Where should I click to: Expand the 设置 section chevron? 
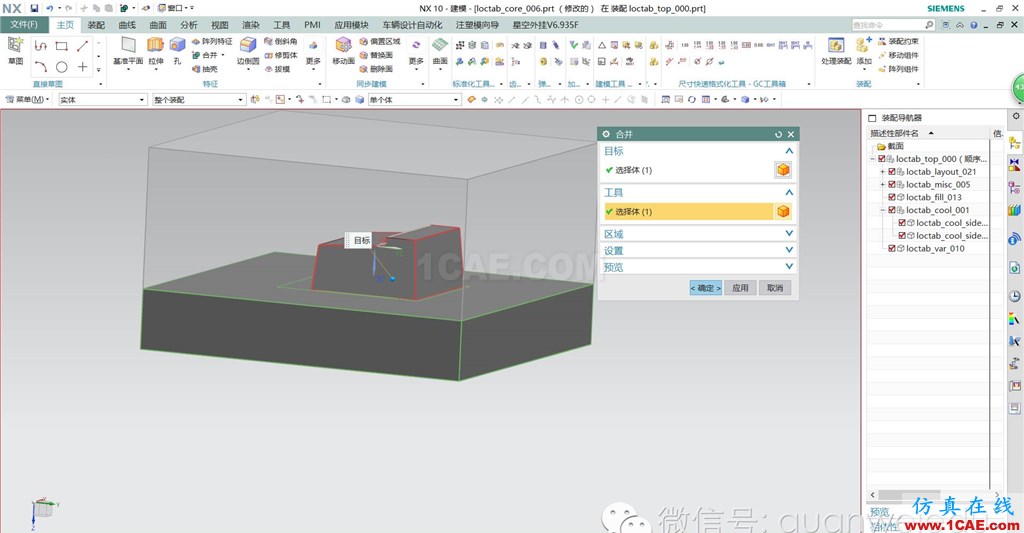(x=789, y=250)
